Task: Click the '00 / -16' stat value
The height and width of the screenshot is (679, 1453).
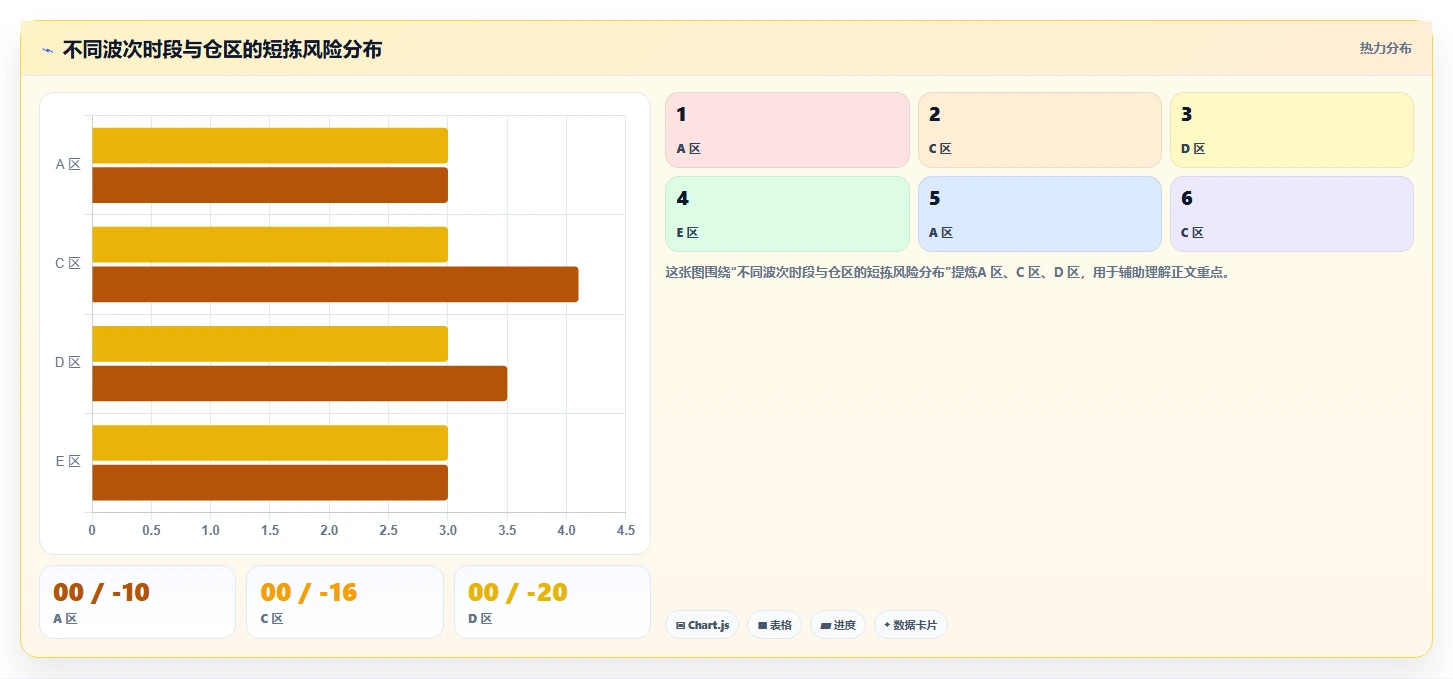Action: tap(309, 593)
